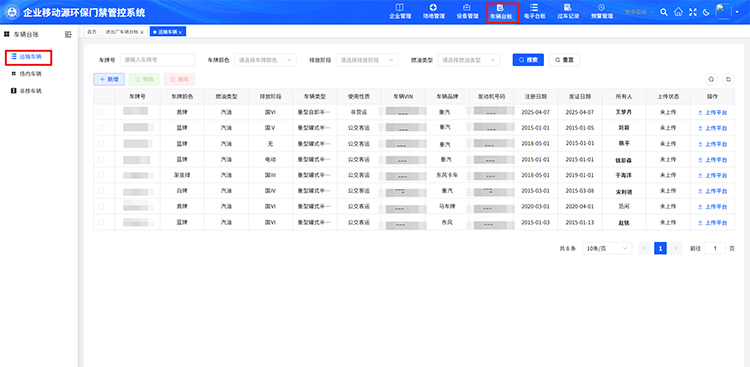This screenshot has width=750, height=367.
Task: Focus the 车牌号 input field
Action: pos(157,60)
